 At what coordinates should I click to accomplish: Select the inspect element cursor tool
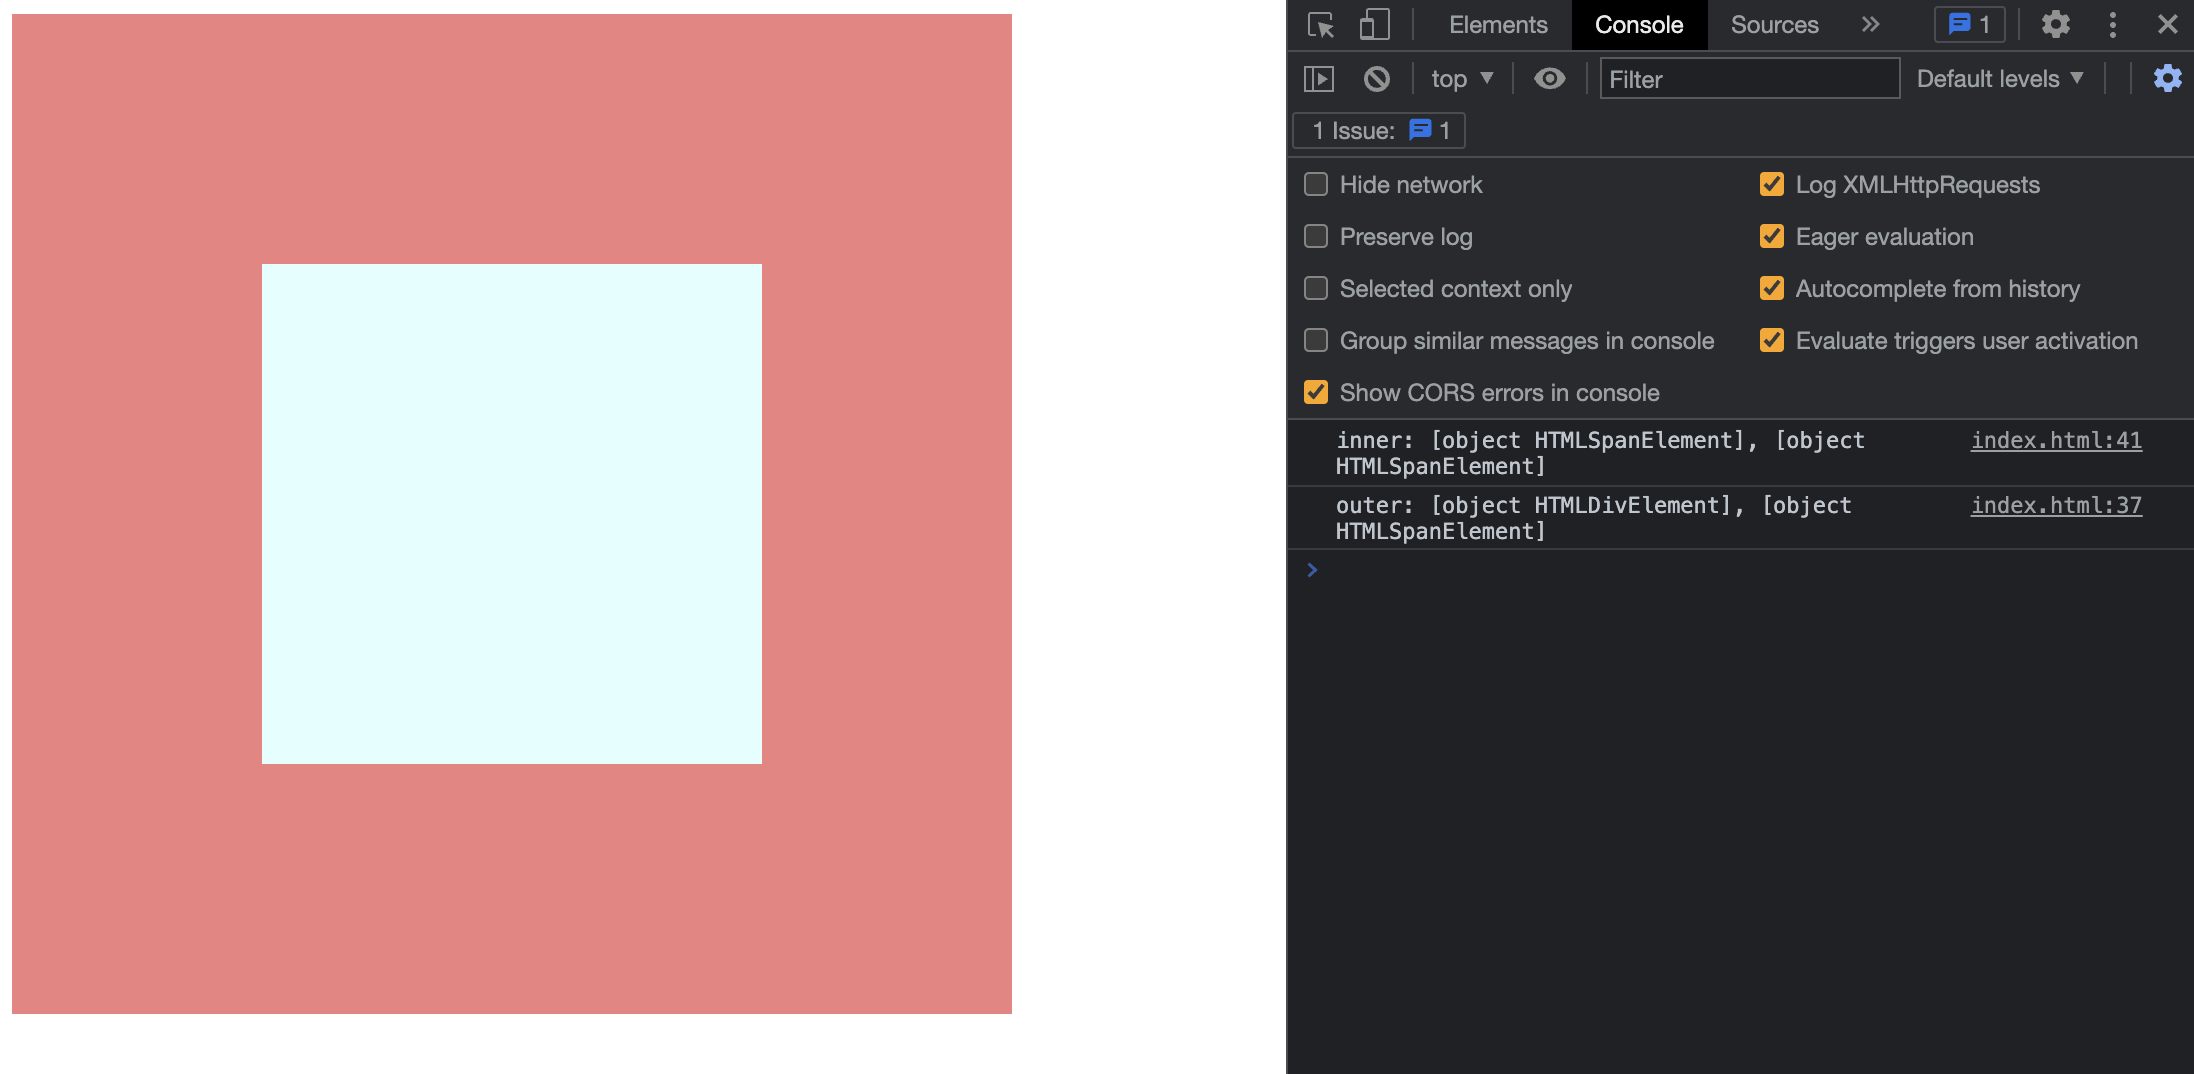tap(1320, 25)
